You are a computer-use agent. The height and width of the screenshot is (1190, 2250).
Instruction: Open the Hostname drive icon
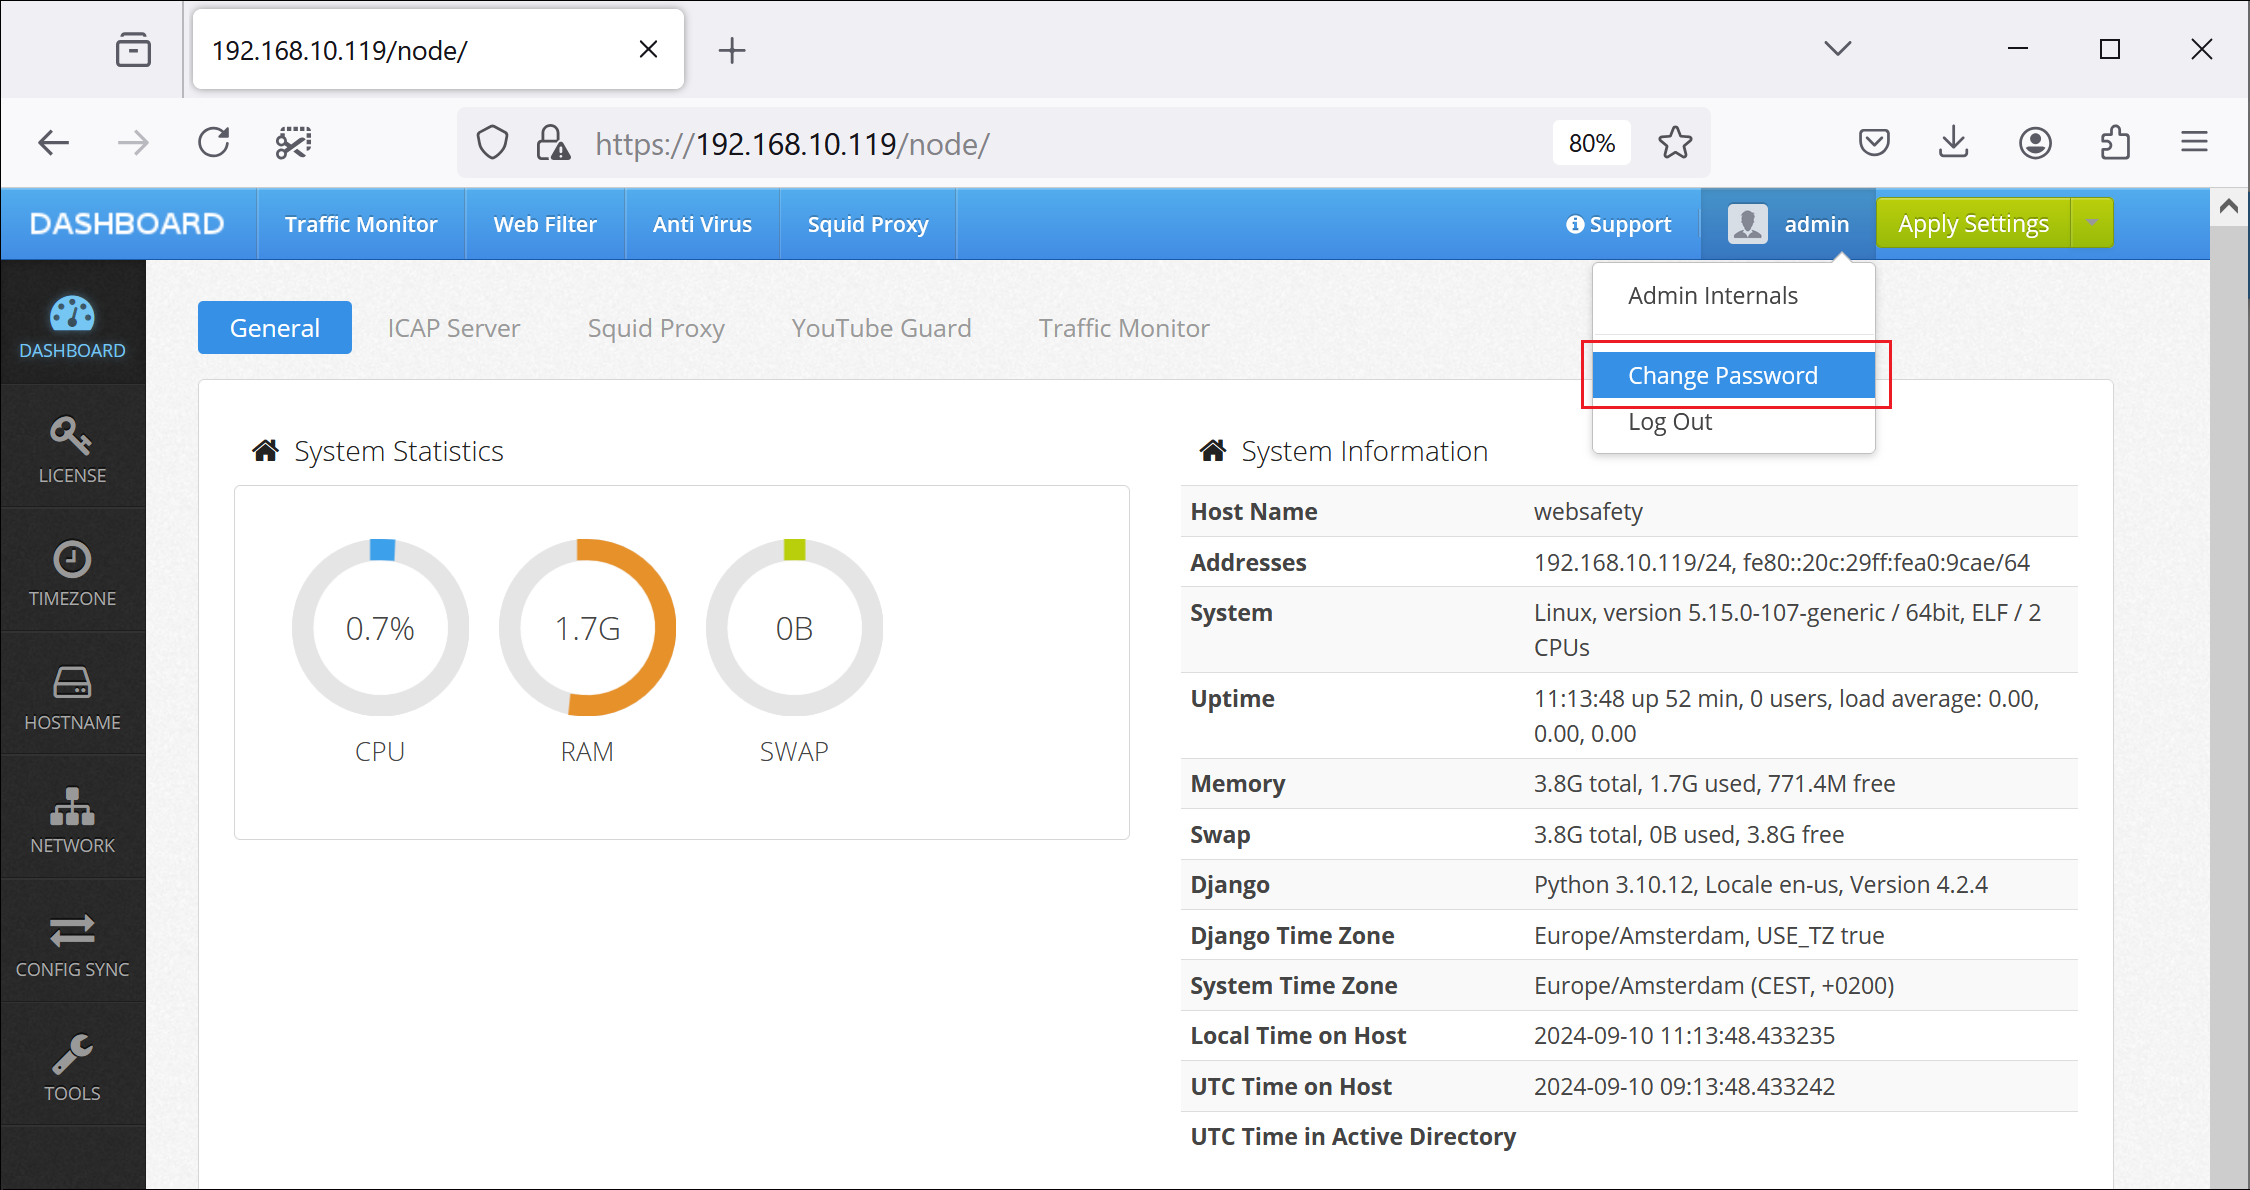(72, 683)
